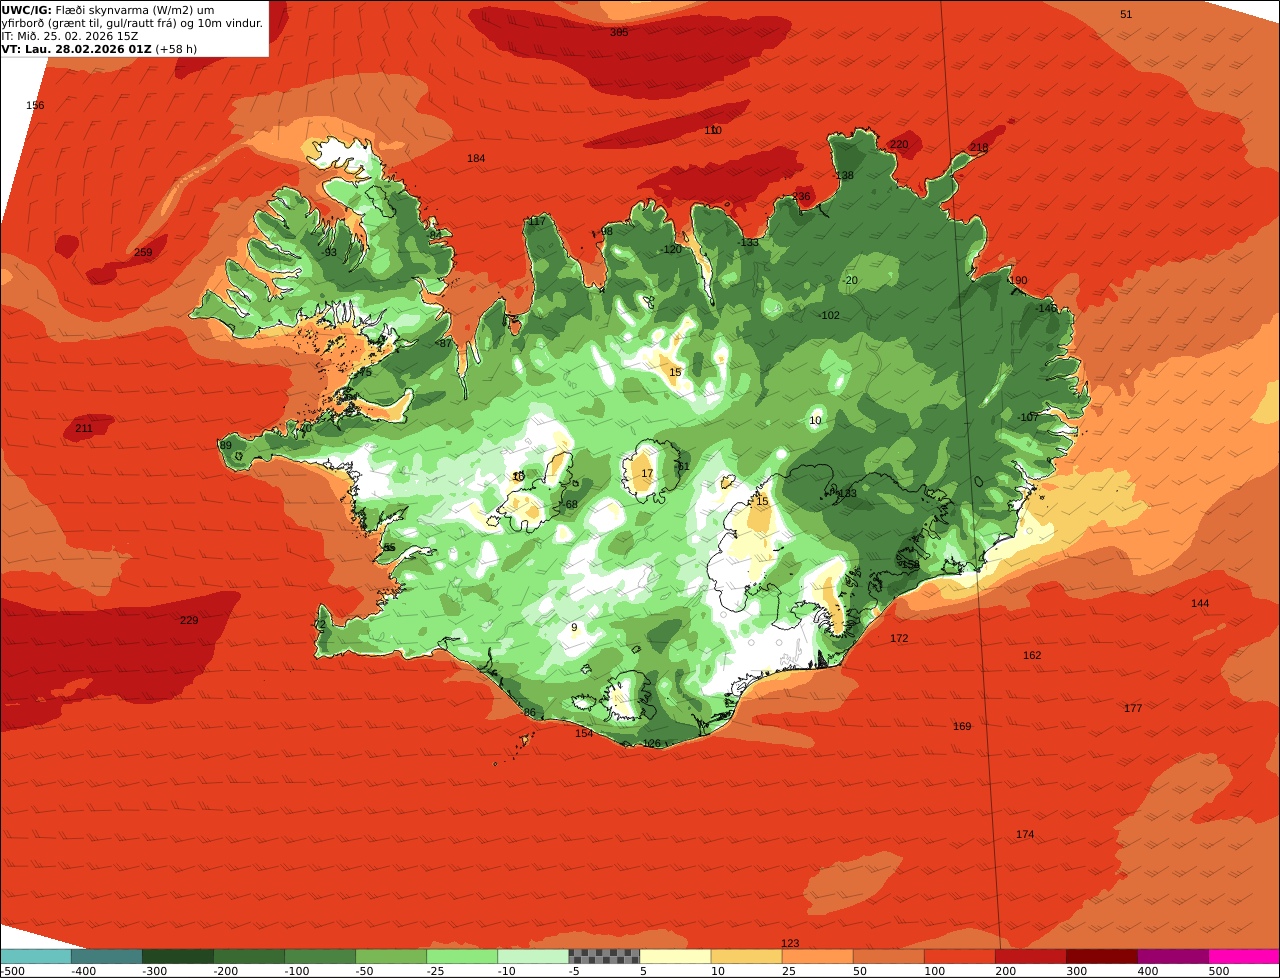
Task: Click the map value -20
Action: 850,280
